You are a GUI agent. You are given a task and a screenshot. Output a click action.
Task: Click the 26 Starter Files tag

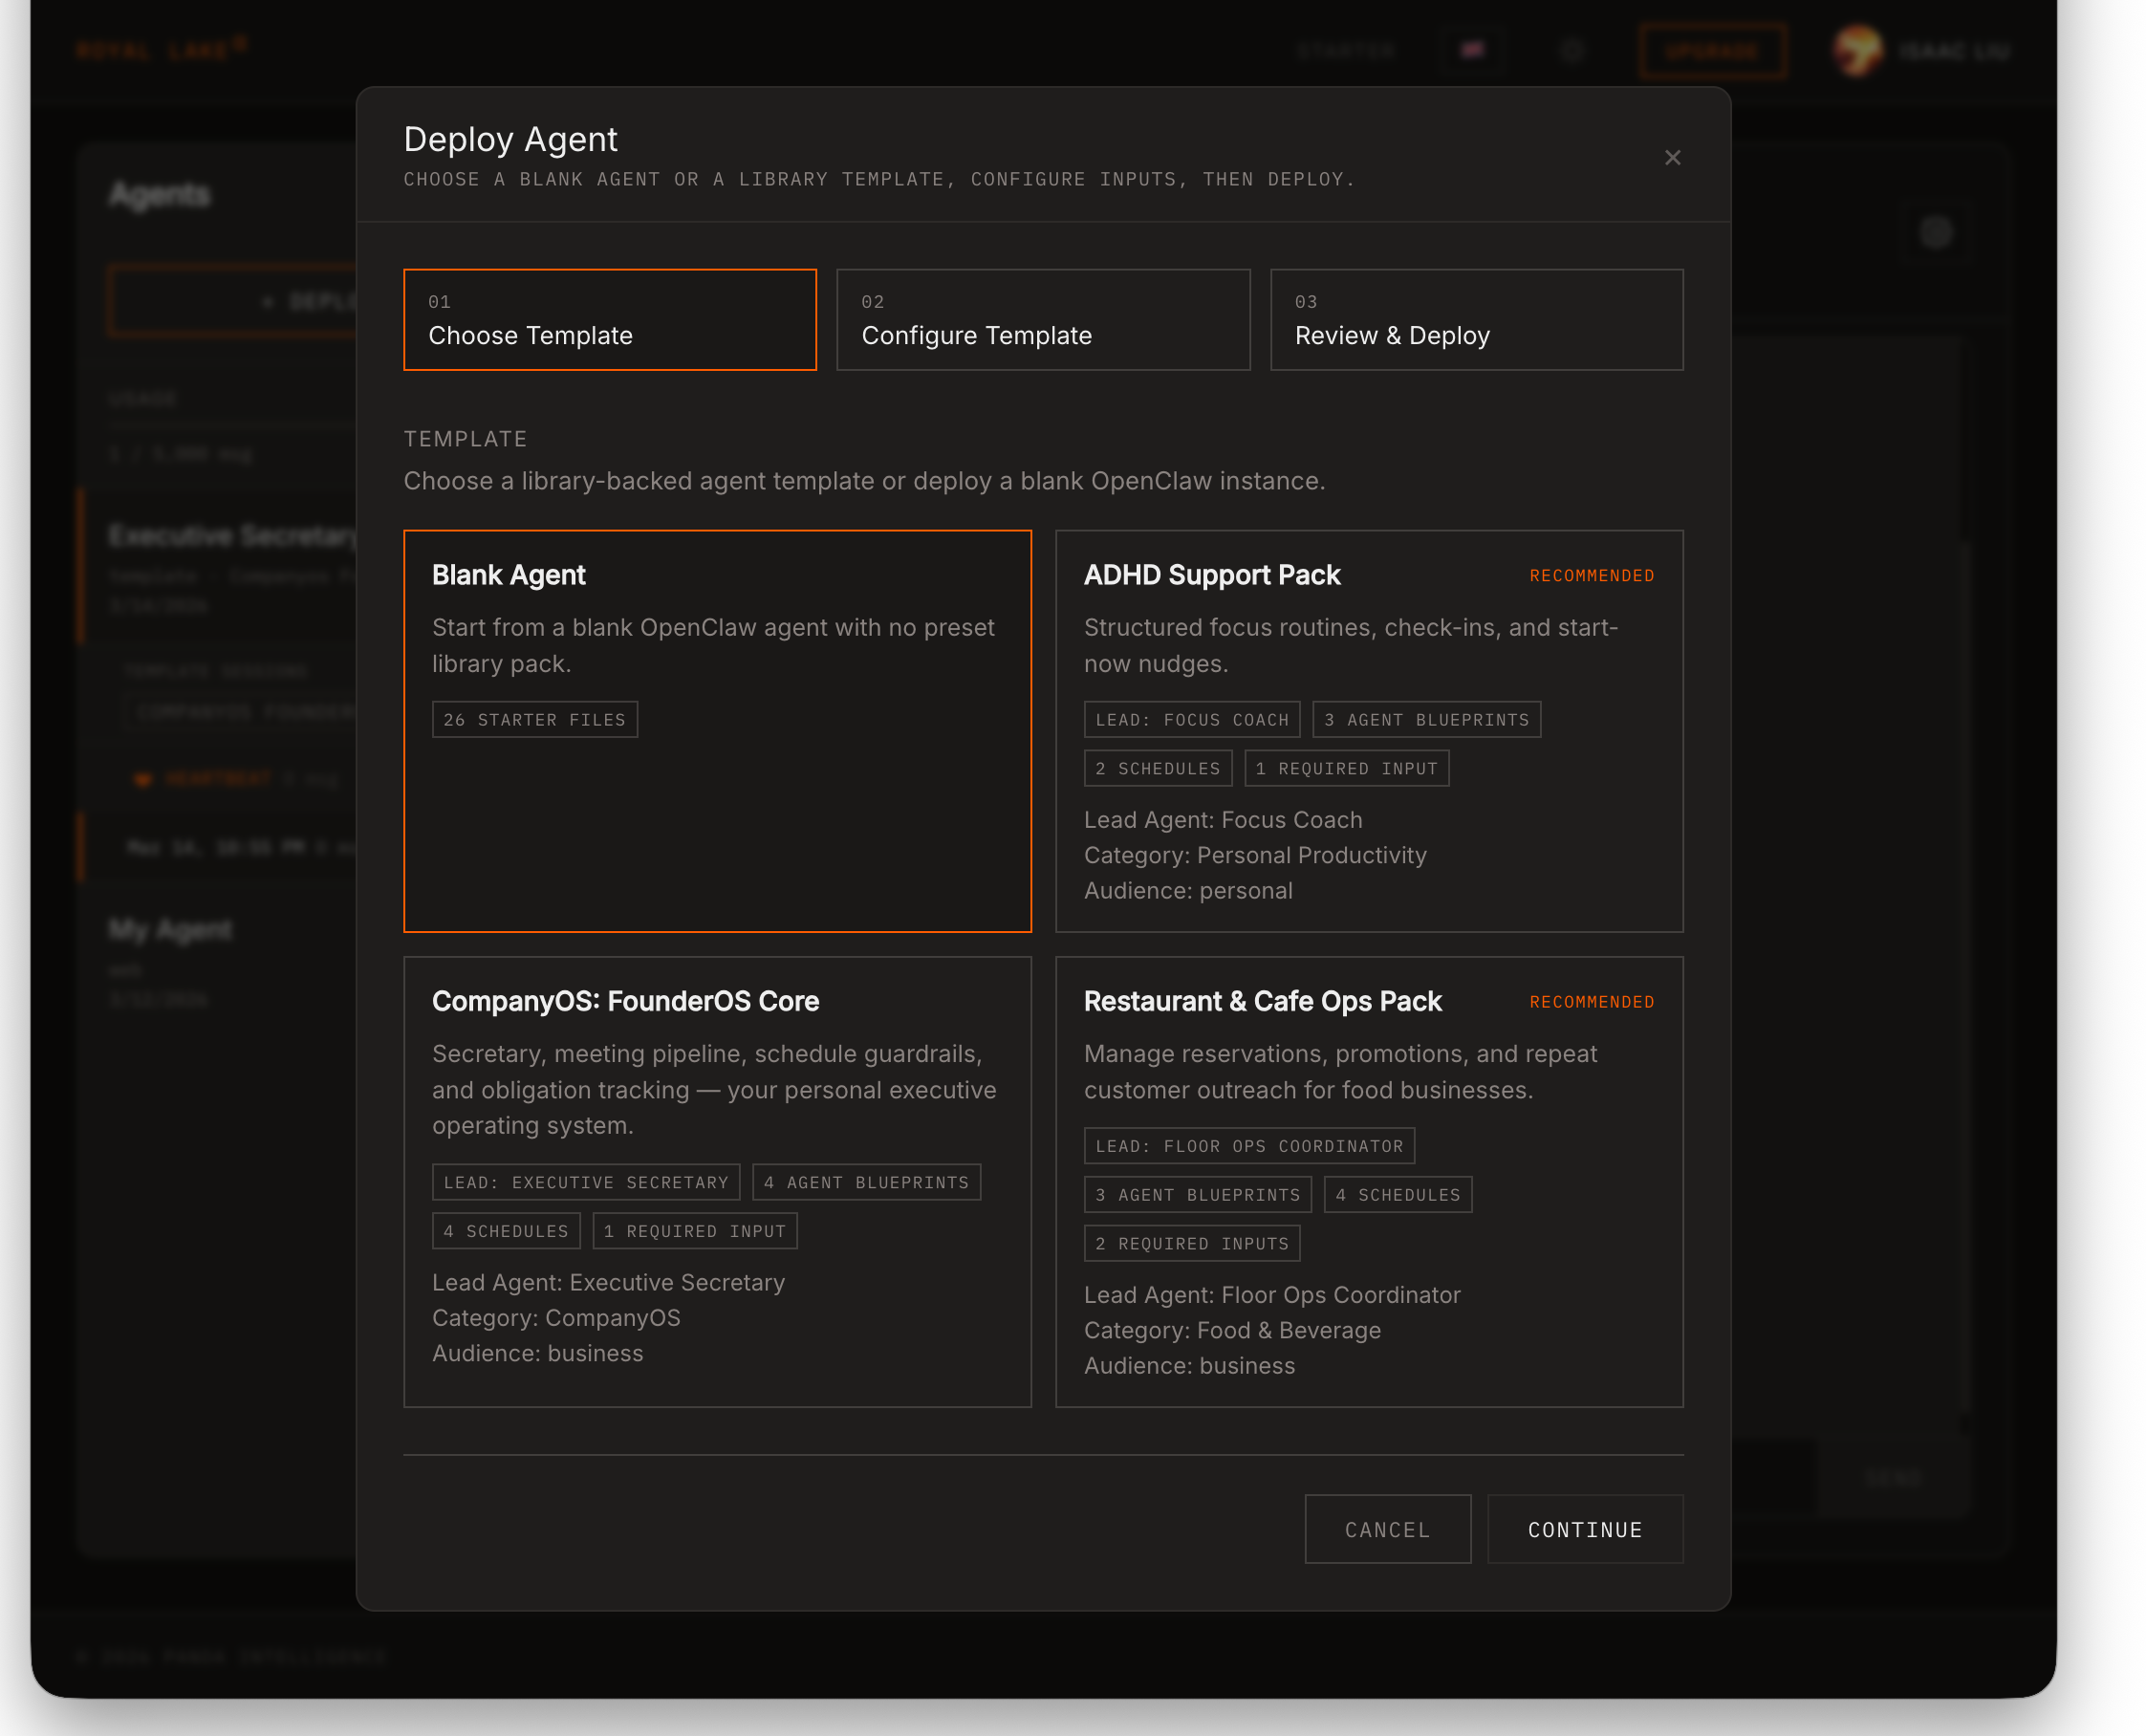coord(534,719)
